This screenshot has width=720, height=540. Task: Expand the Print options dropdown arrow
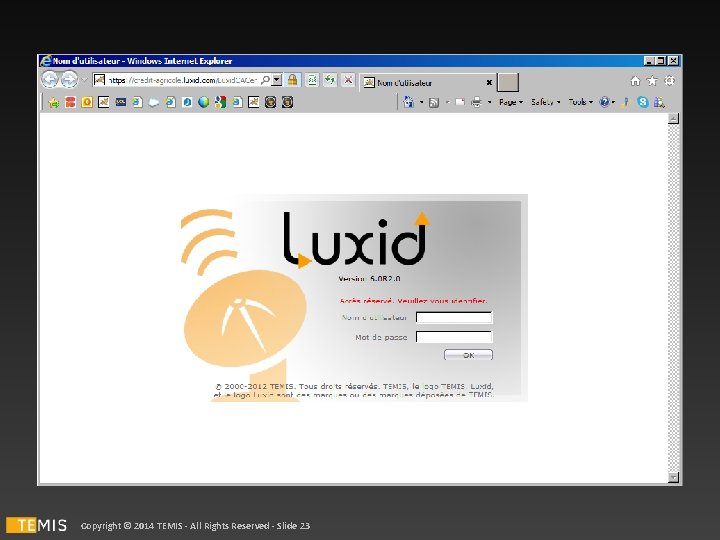(489, 102)
